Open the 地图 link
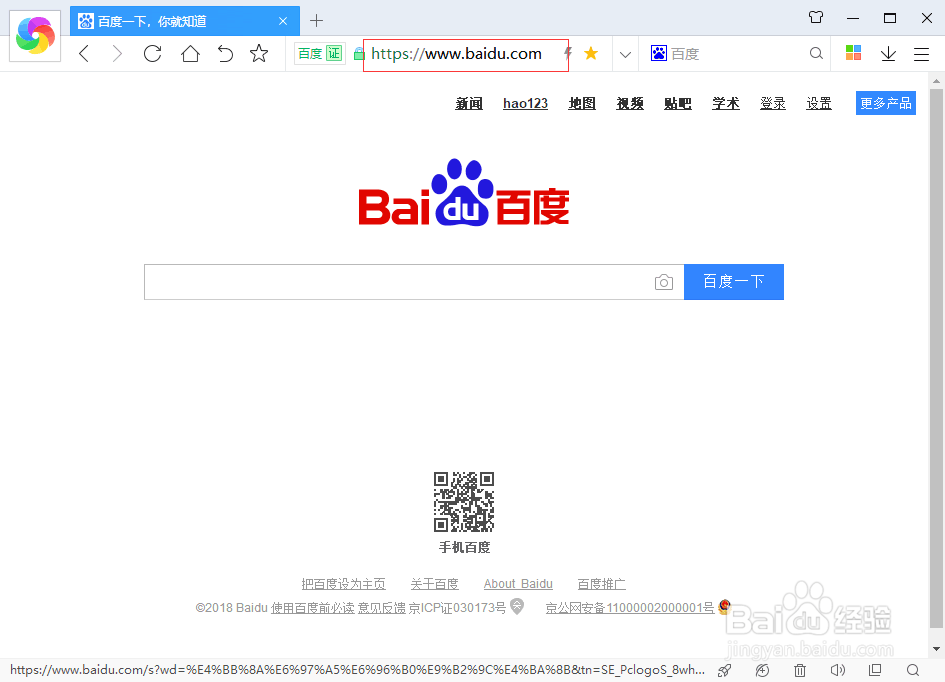Viewport: 945px width, 682px height. pos(582,104)
